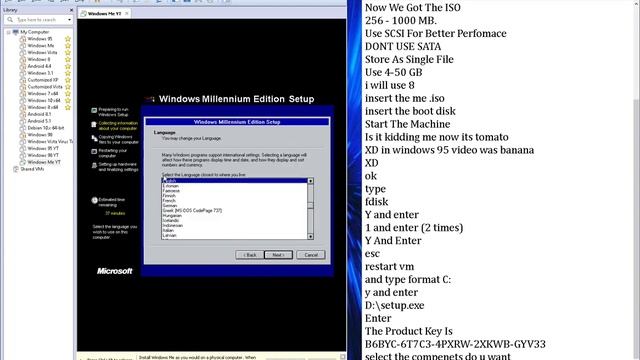
Task: Select Estonian in the language list
Action: [x=171, y=186]
